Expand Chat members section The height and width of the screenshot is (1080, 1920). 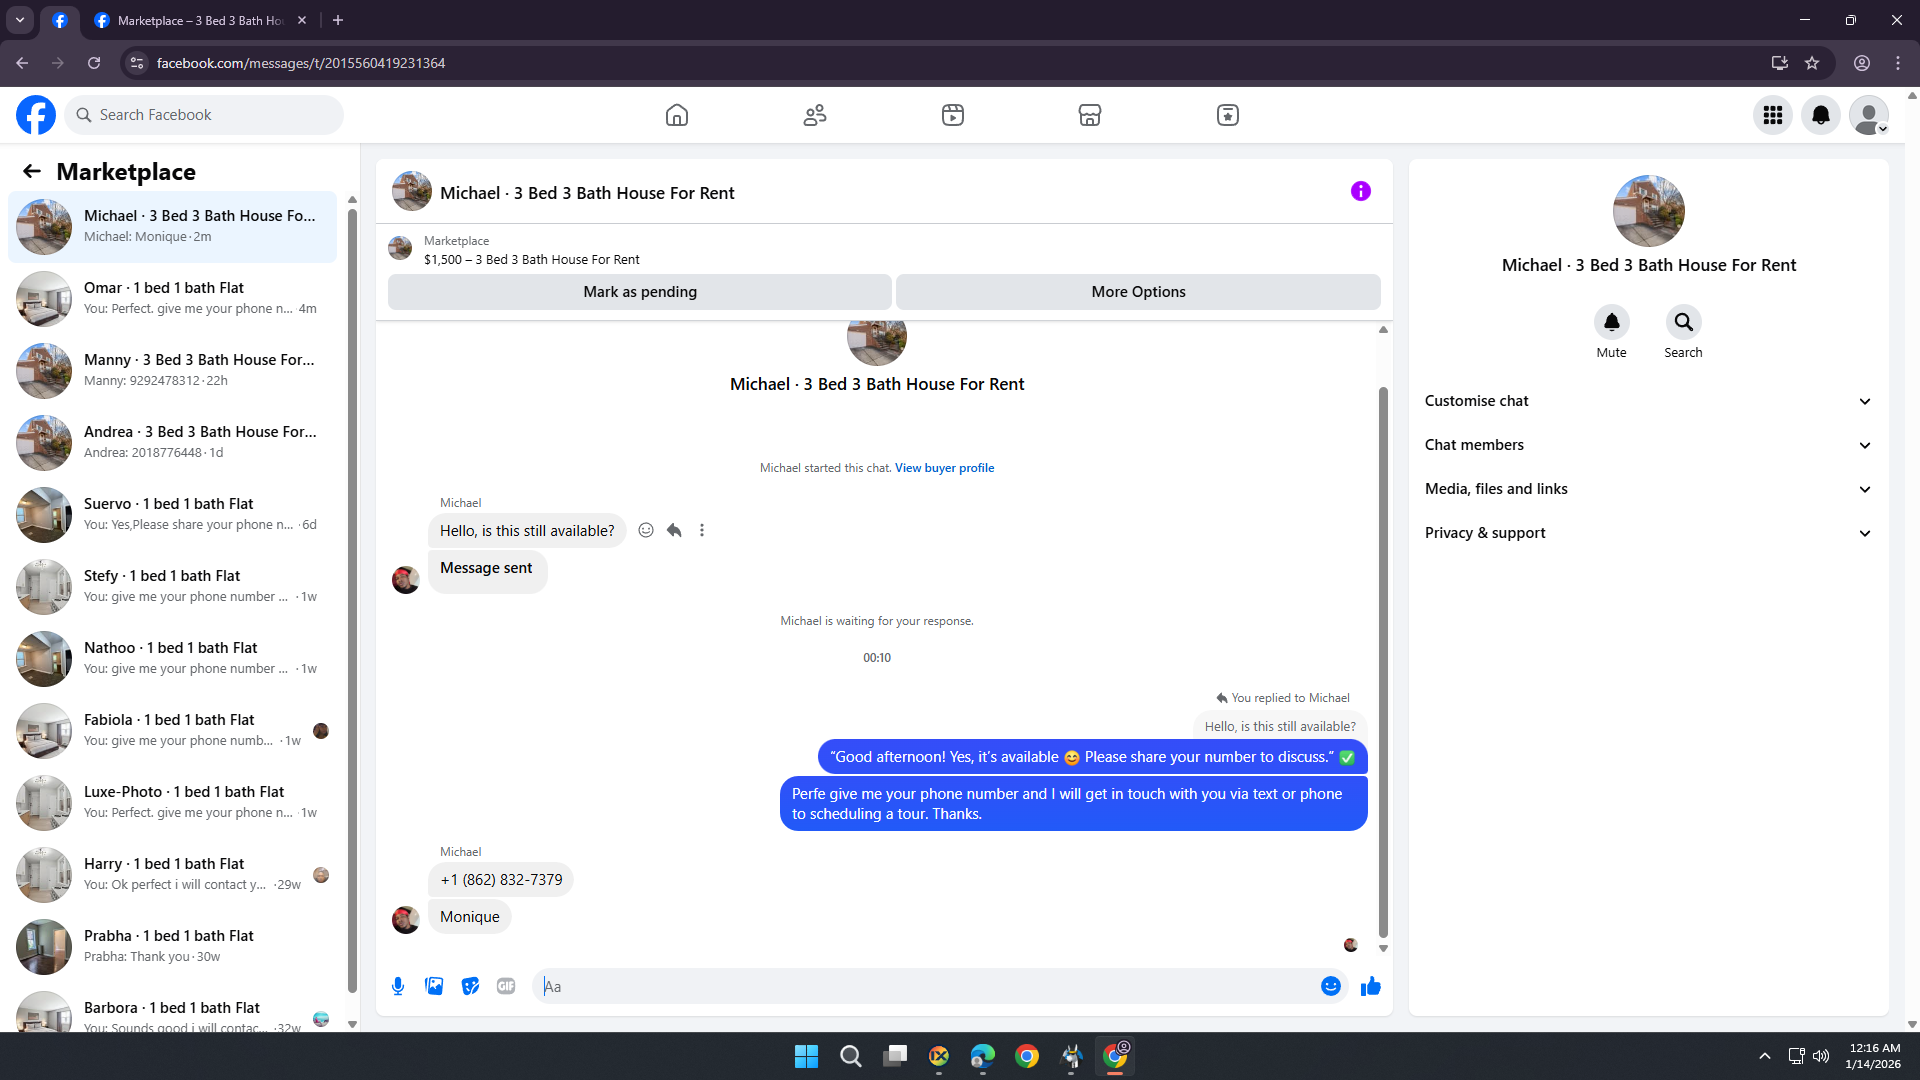pos(1648,445)
